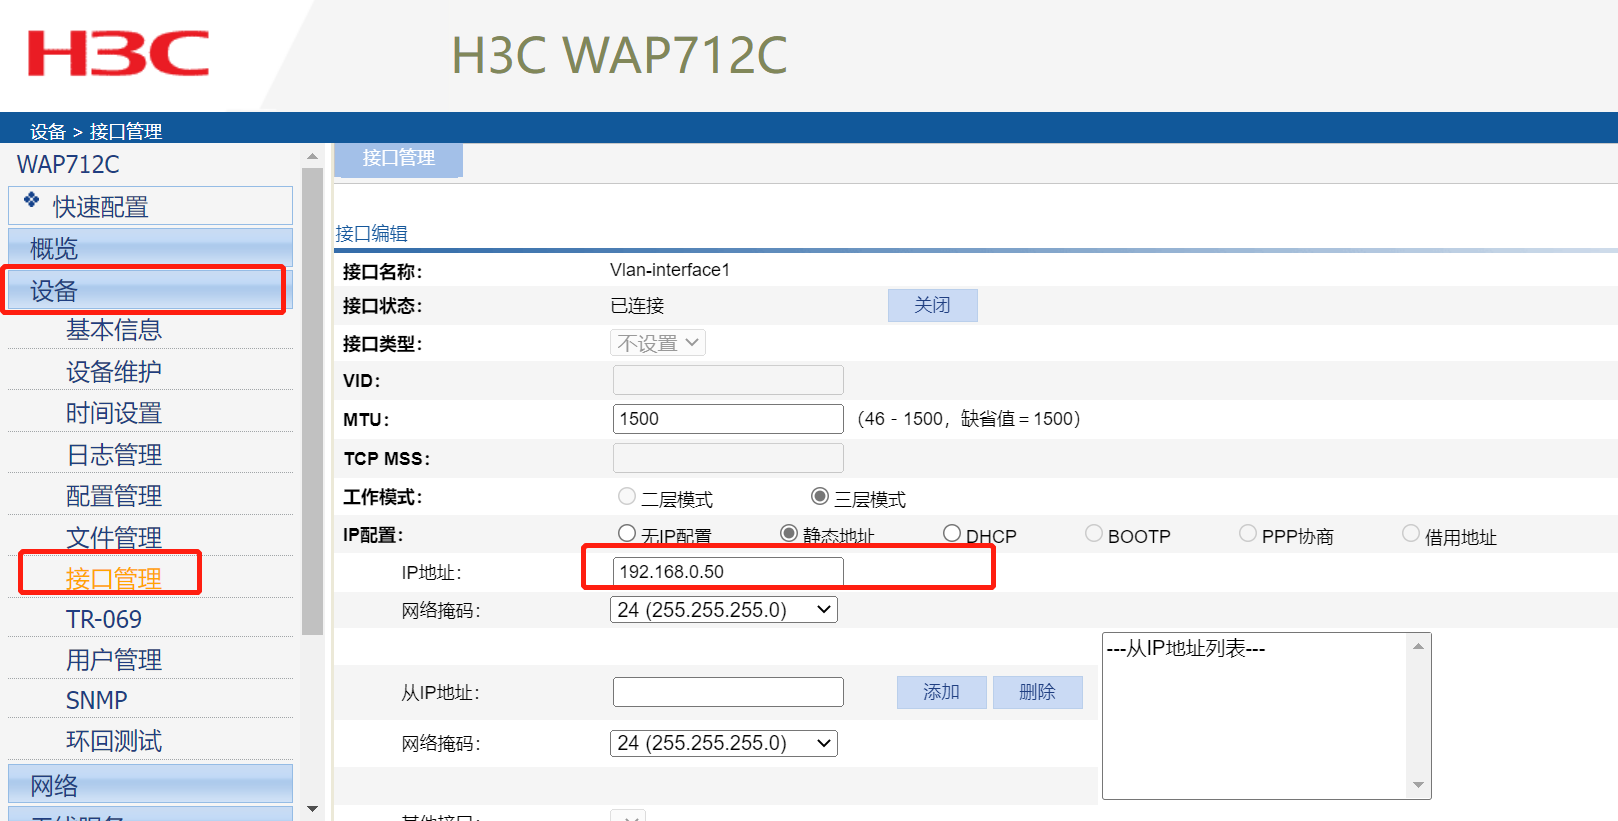Select PPP协商 radio option
The image size is (1618, 821).
[x=1248, y=533]
